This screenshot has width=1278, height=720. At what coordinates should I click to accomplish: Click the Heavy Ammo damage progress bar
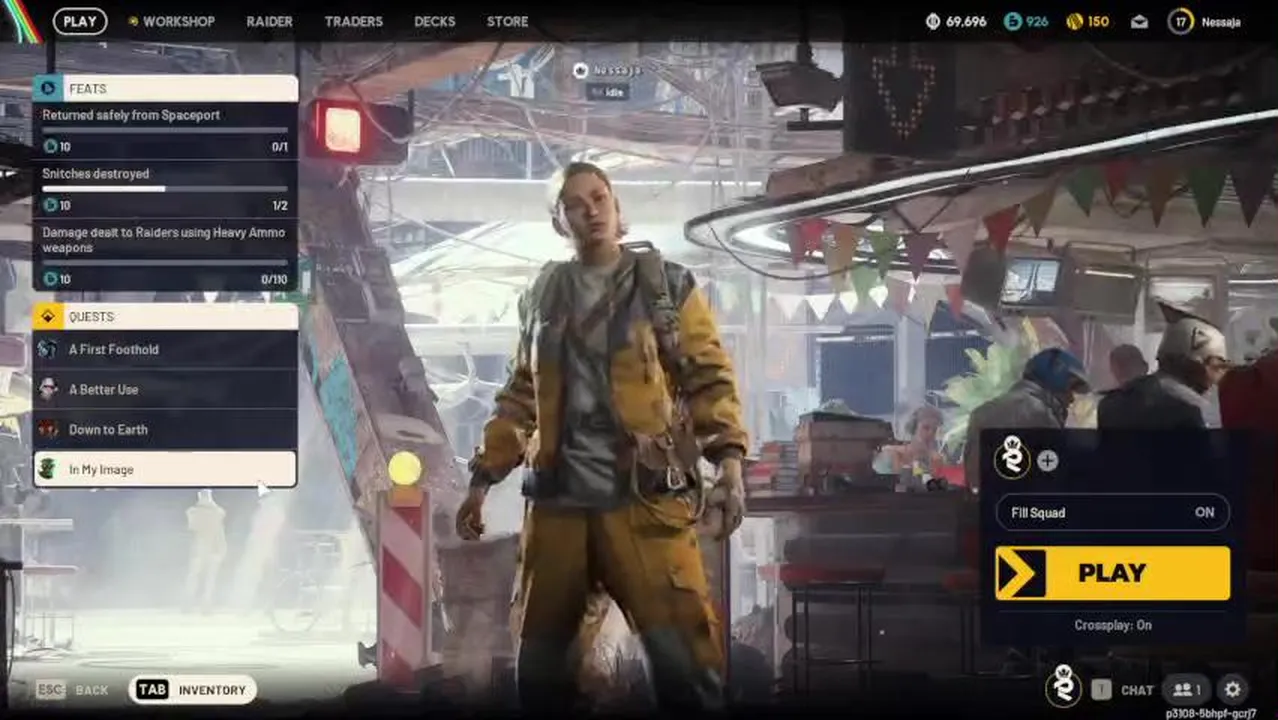165,263
